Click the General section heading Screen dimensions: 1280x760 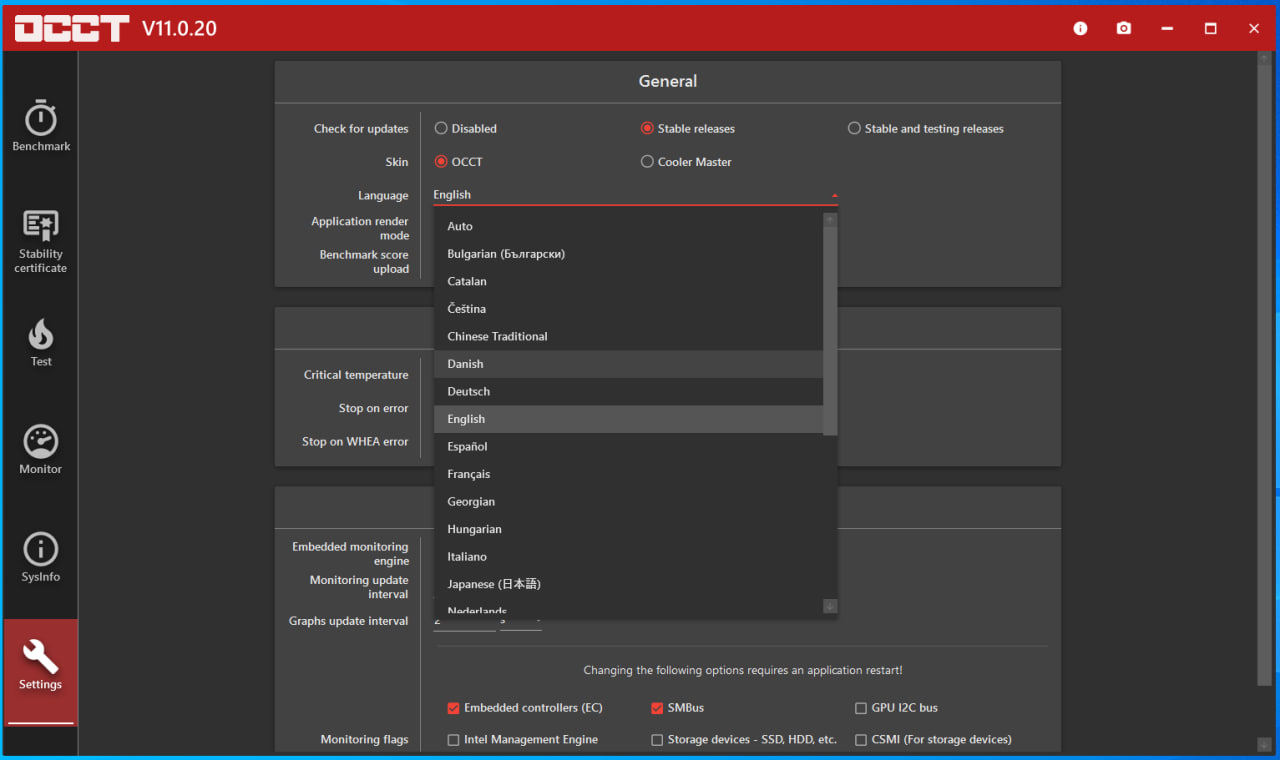click(x=668, y=81)
